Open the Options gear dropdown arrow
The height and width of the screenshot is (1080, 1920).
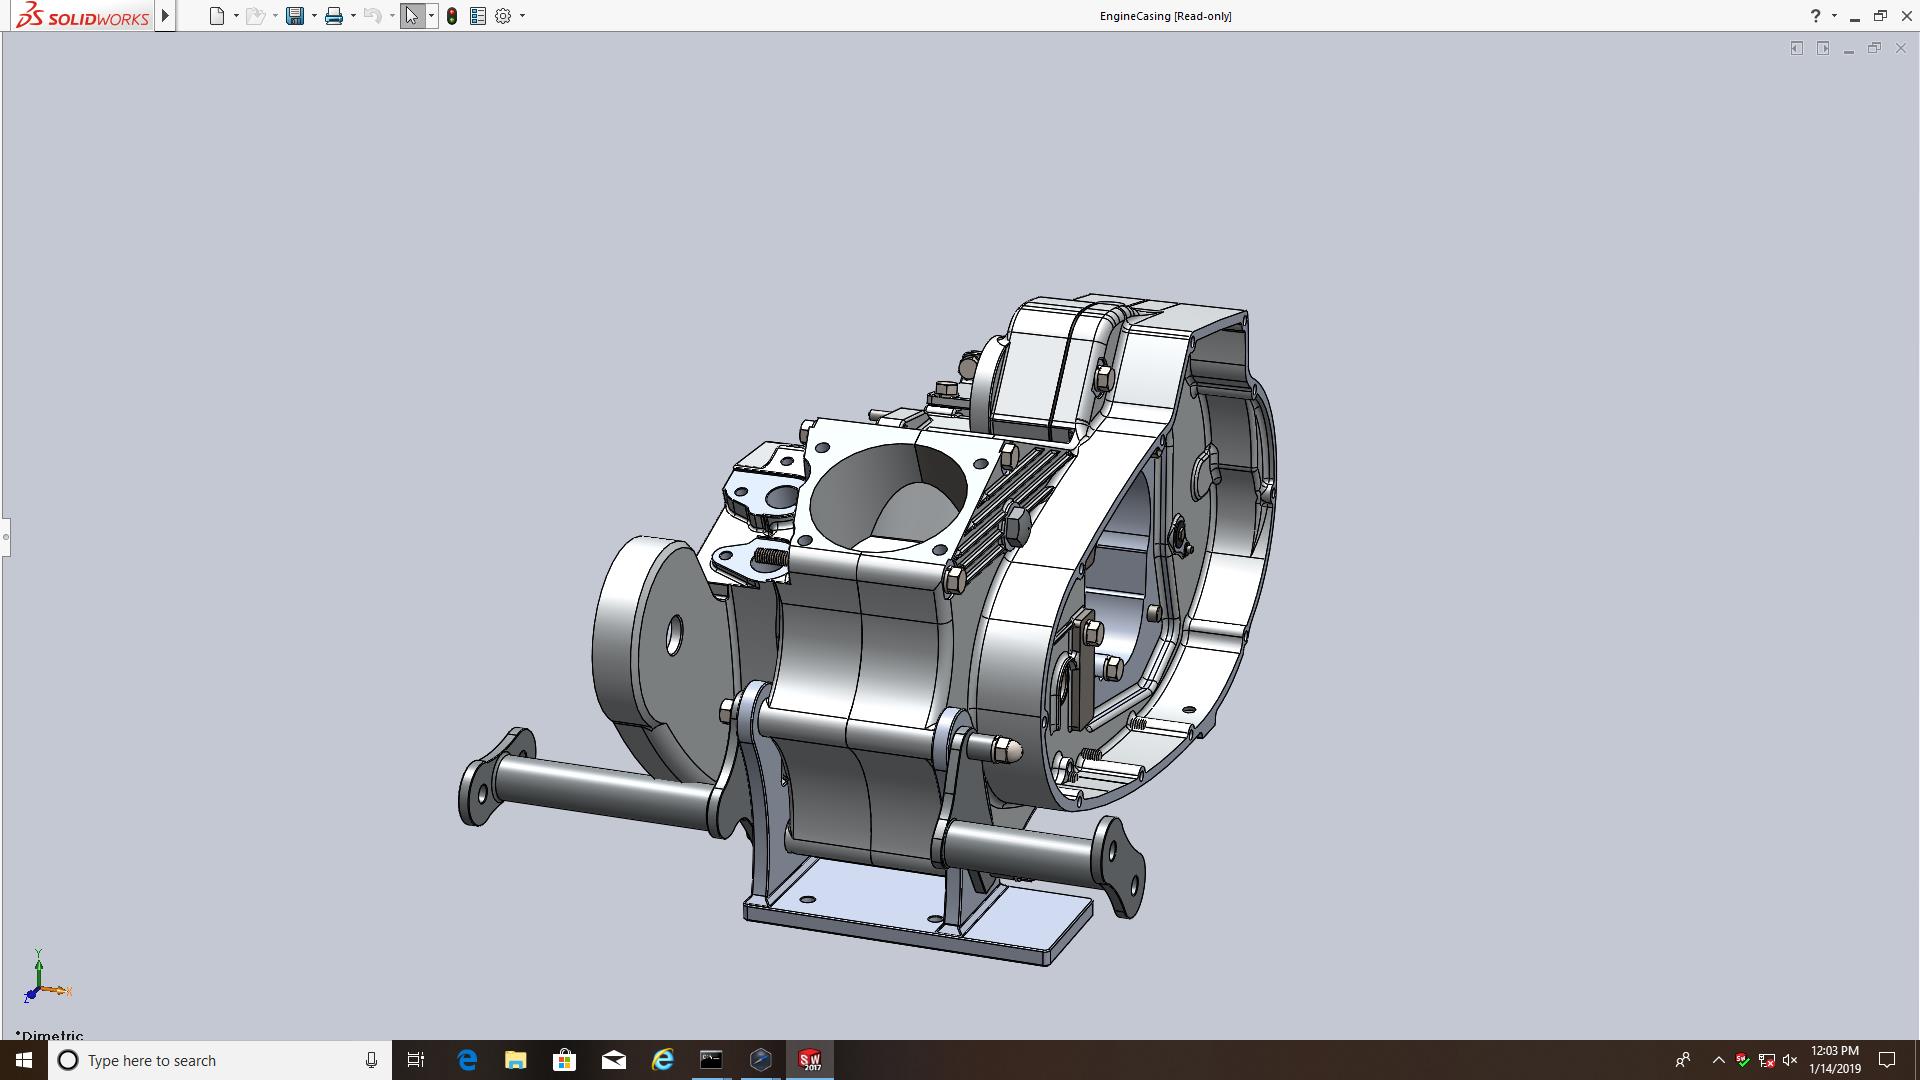[x=522, y=16]
